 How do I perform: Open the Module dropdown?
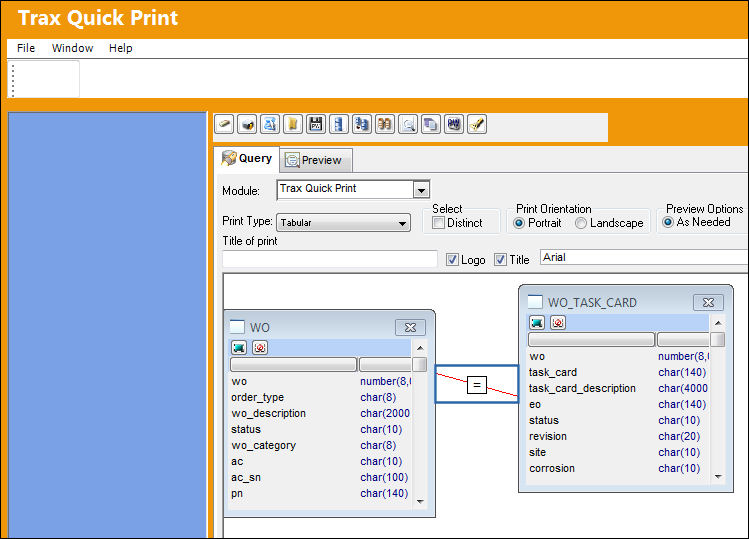pyautogui.click(x=421, y=190)
